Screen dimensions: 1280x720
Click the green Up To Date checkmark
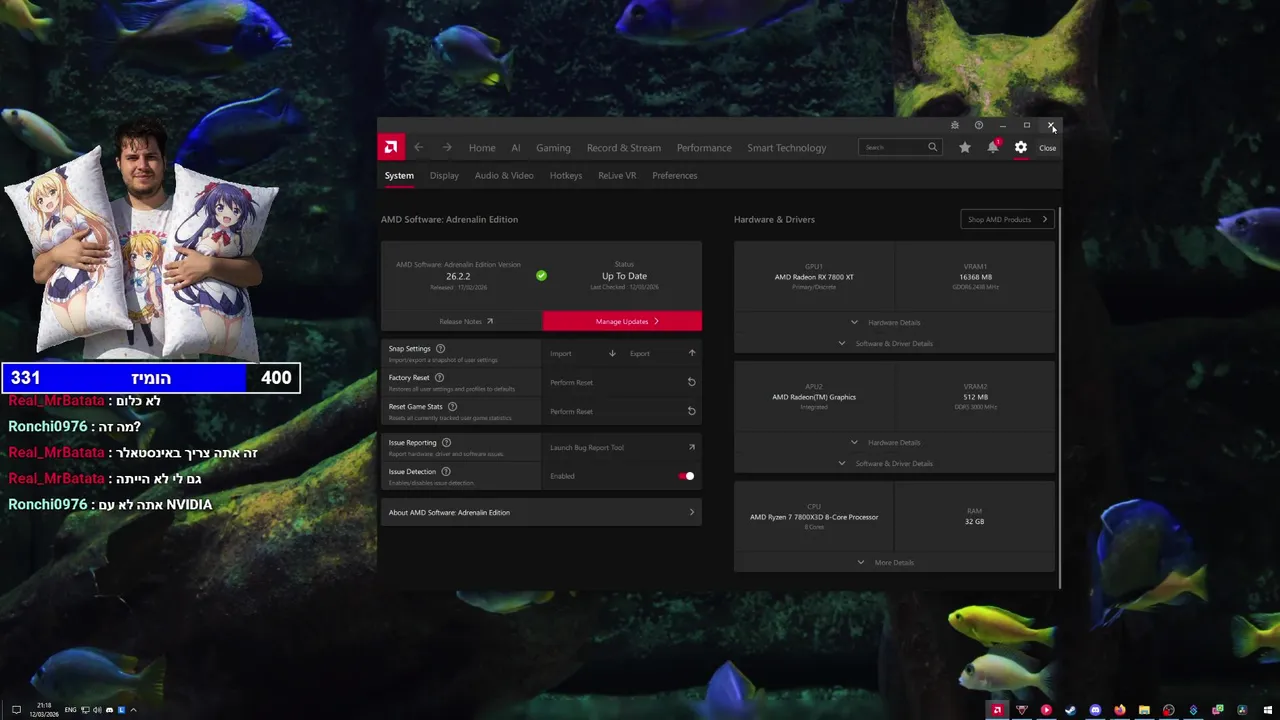pyautogui.click(x=541, y=275)
